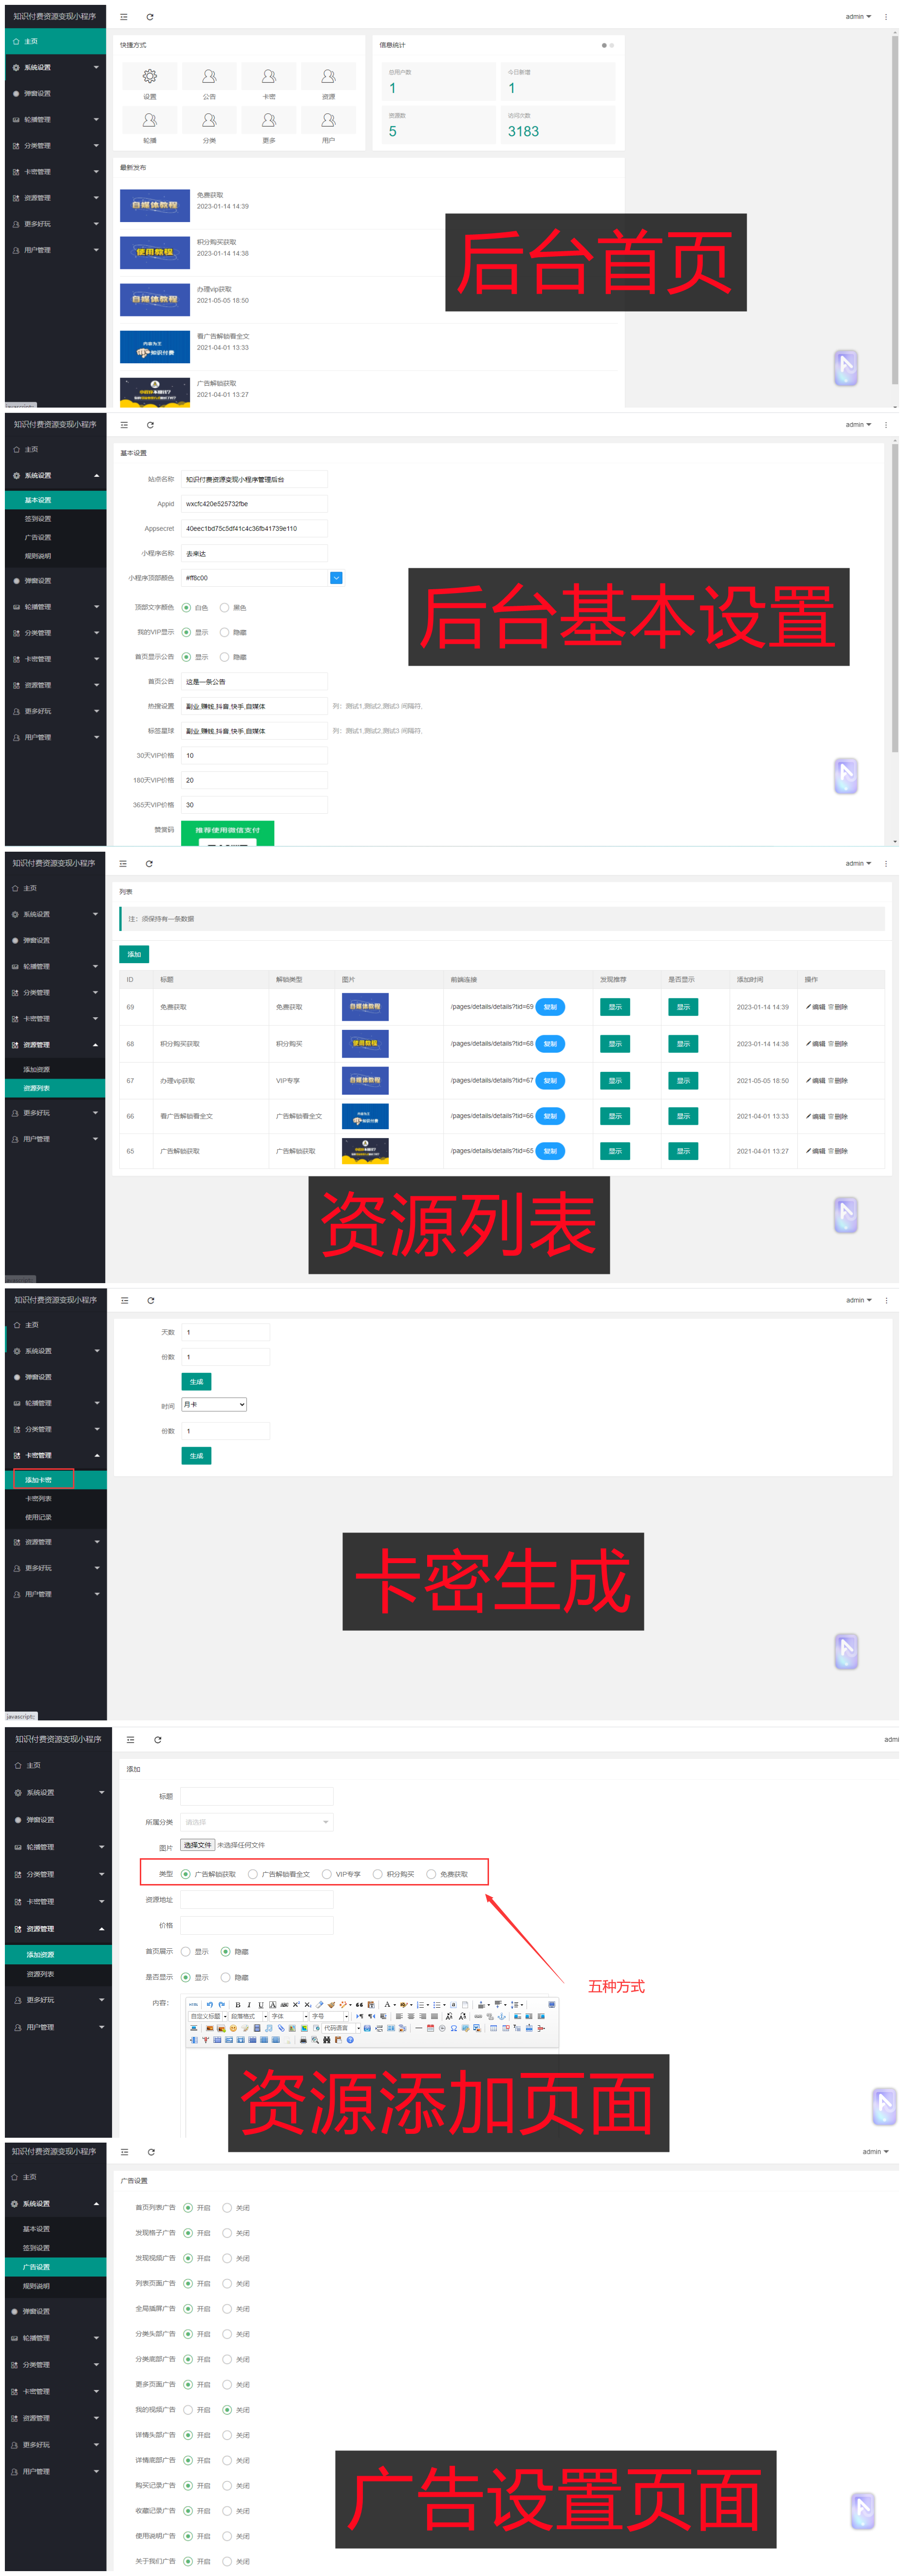Choose the VIP专享 type radio
904x2576 pixels.
pyautogui.click(x=327, y=1875)
